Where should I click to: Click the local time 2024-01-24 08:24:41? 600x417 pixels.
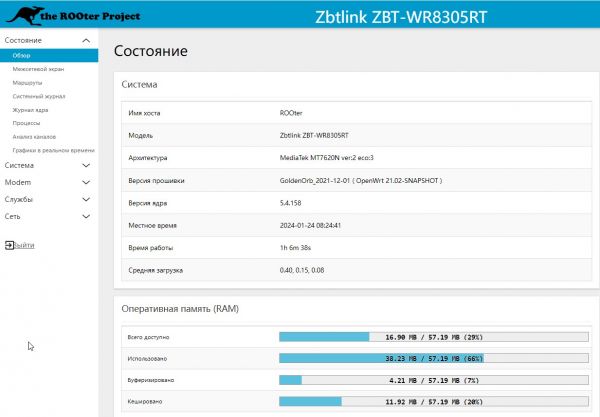310,225
